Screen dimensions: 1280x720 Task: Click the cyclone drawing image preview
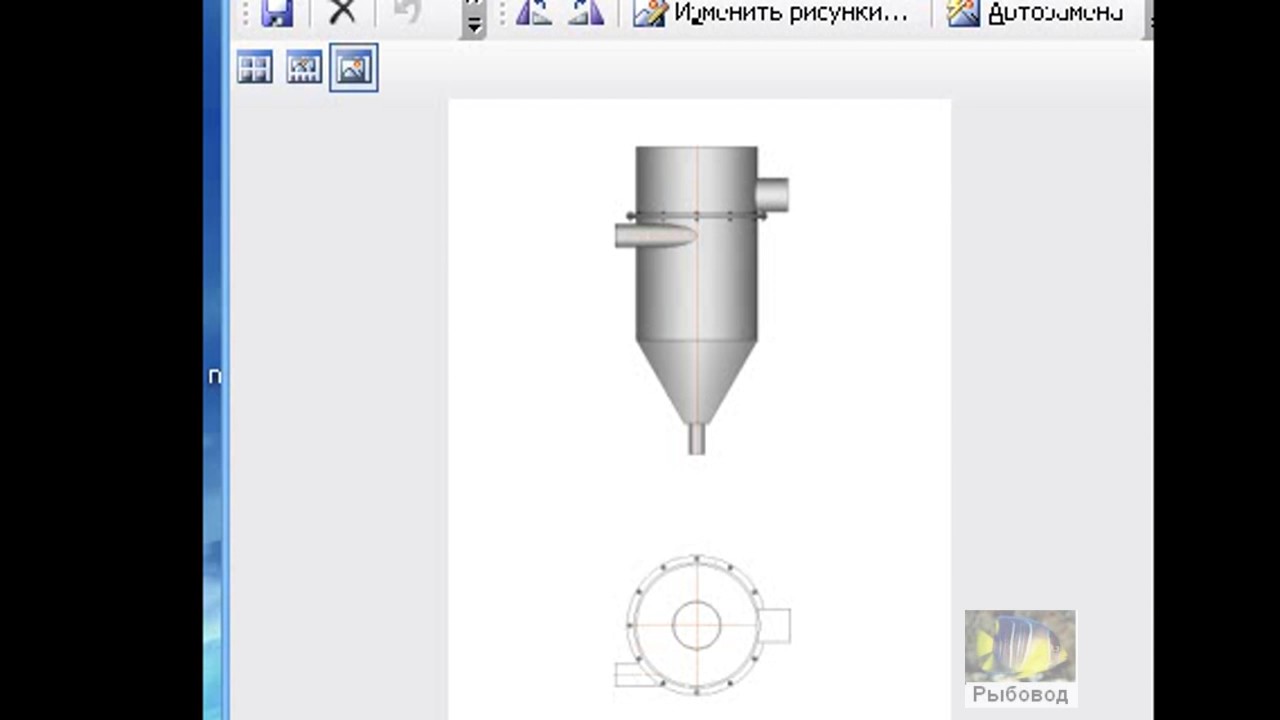click(x=699, y=409)
